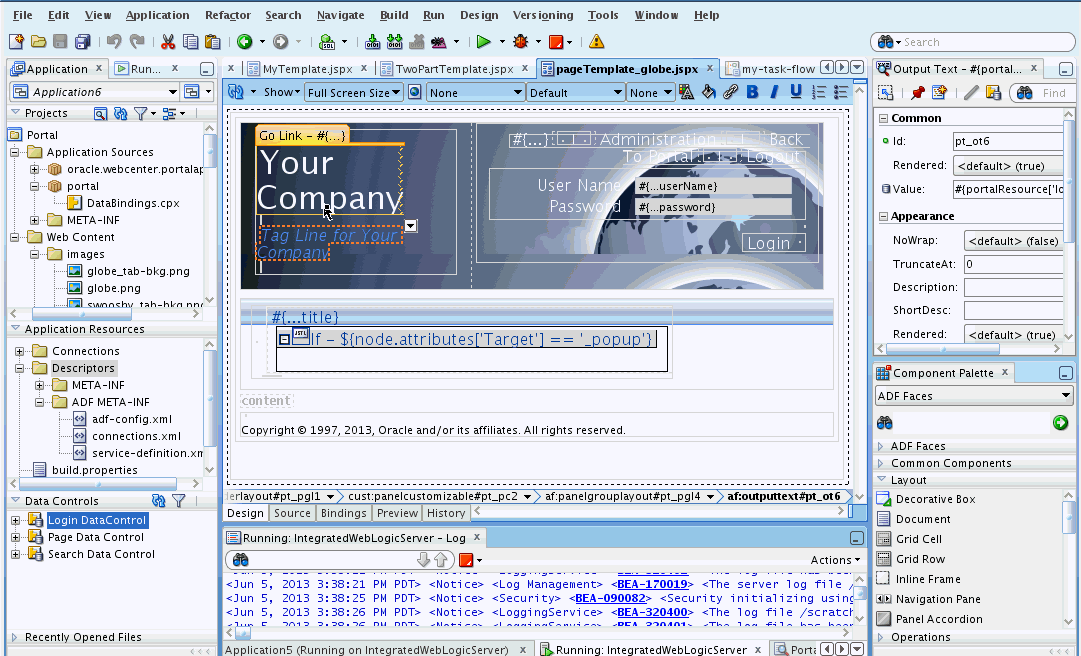Viewport: 1081px width, 656px height.
Task: Open the Default font dropdown
Action: click(x=575, y=92)
